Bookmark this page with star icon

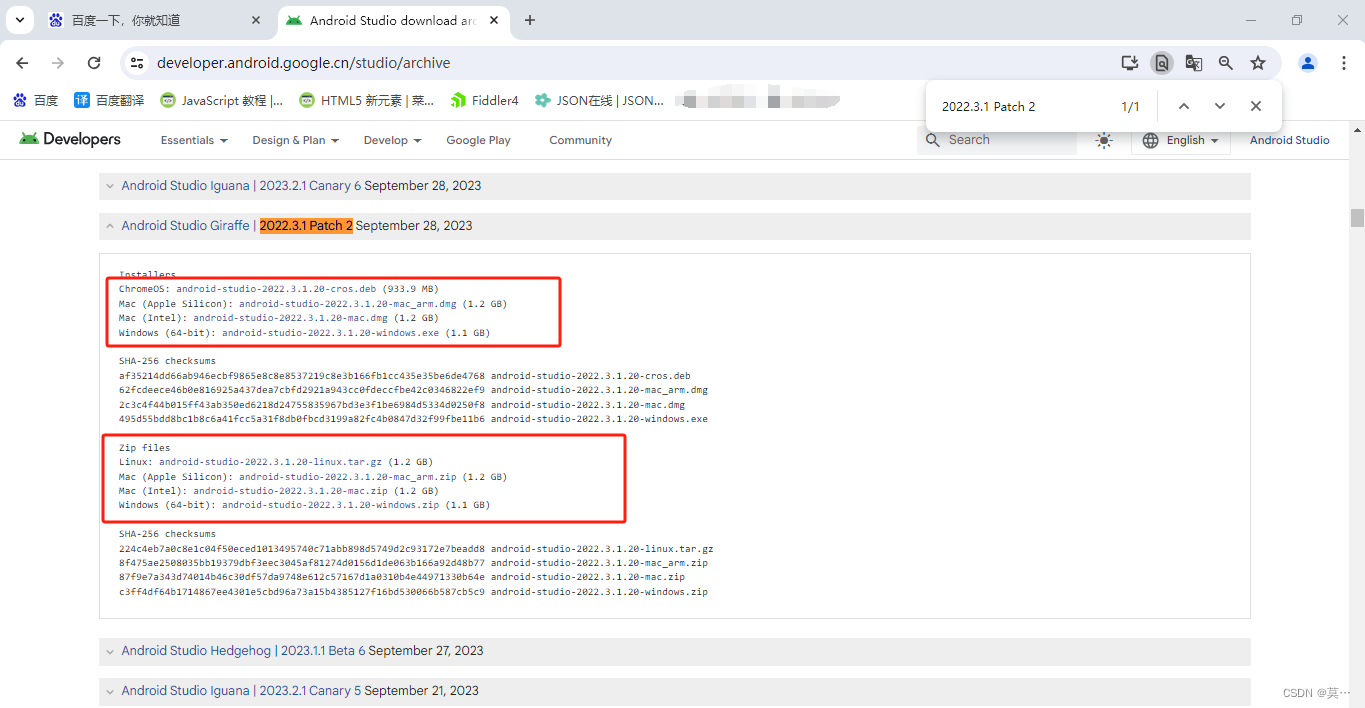[x=1258, y=63]
